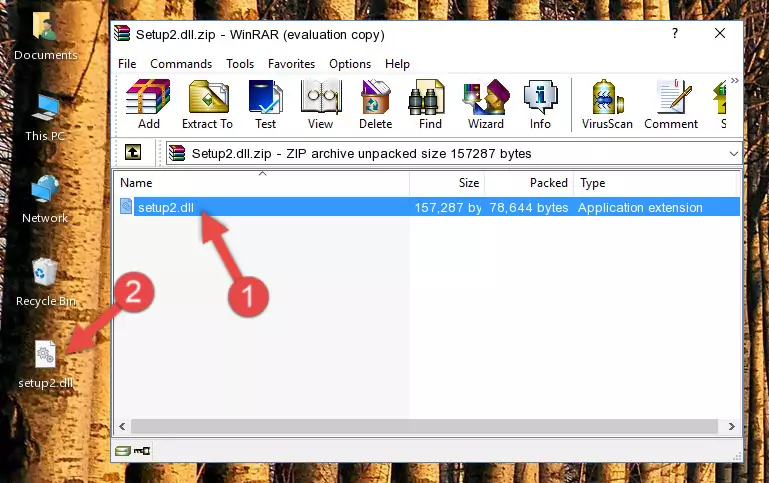This screenshot has width=769, height=483.
Task: Open the Help menu
Action: tap(397, 64)
